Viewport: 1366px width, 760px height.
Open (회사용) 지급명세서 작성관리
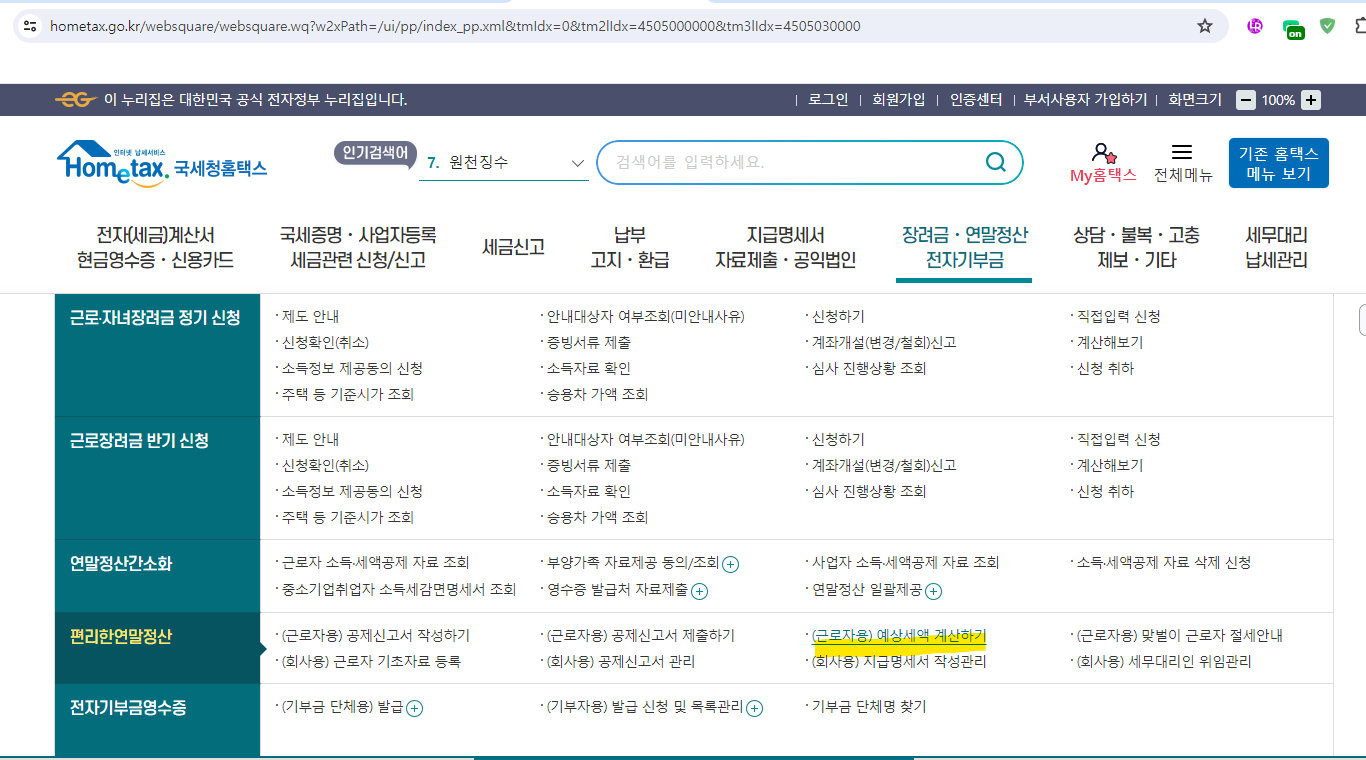[898, 662]
